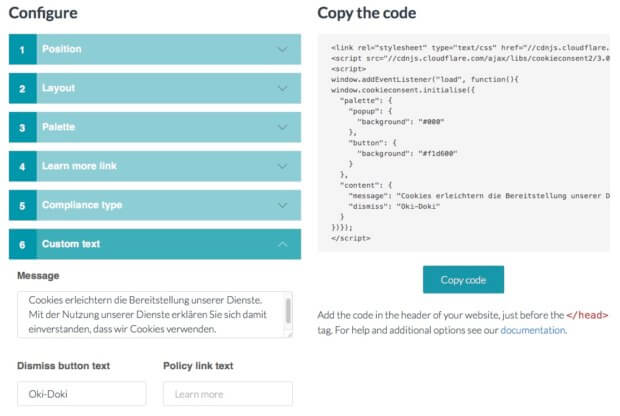Screen dimensions: 620x416
Task: Click the "content": { code line
Action: pos(366,185)
